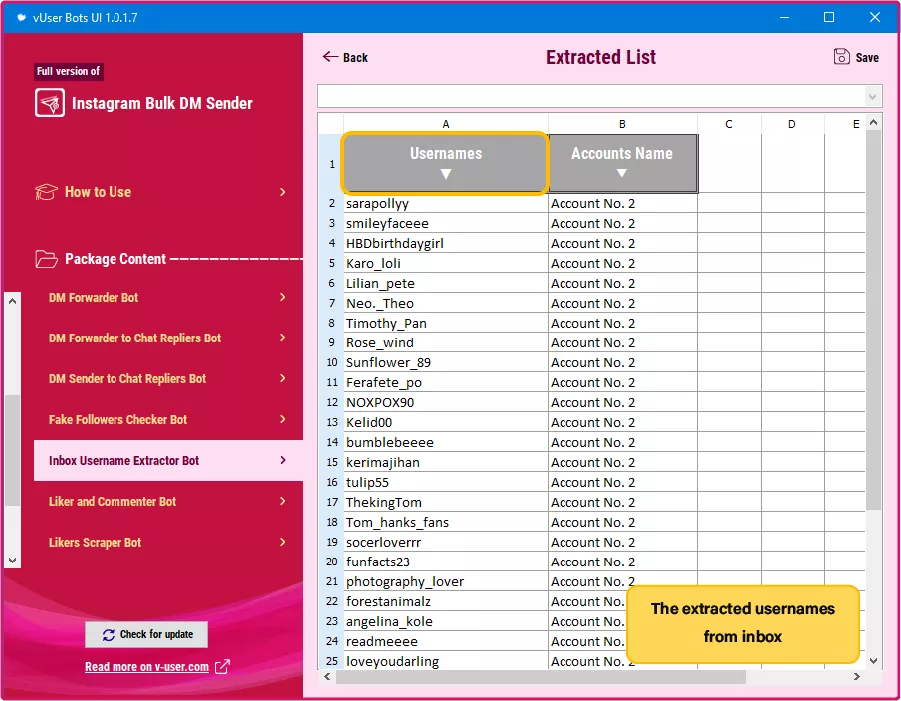The width and height of the screenshot is (901, 701).
Task: Open Fake Followers Checker Bot item
Action: [168, 419]
